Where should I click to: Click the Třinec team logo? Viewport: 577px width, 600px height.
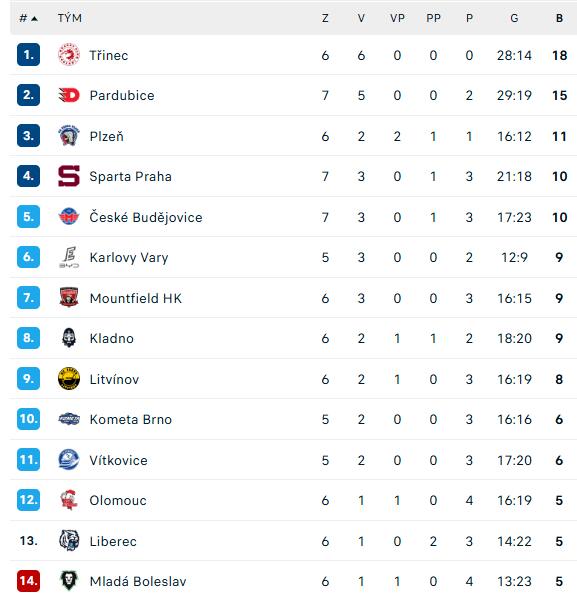click(69, 55)
